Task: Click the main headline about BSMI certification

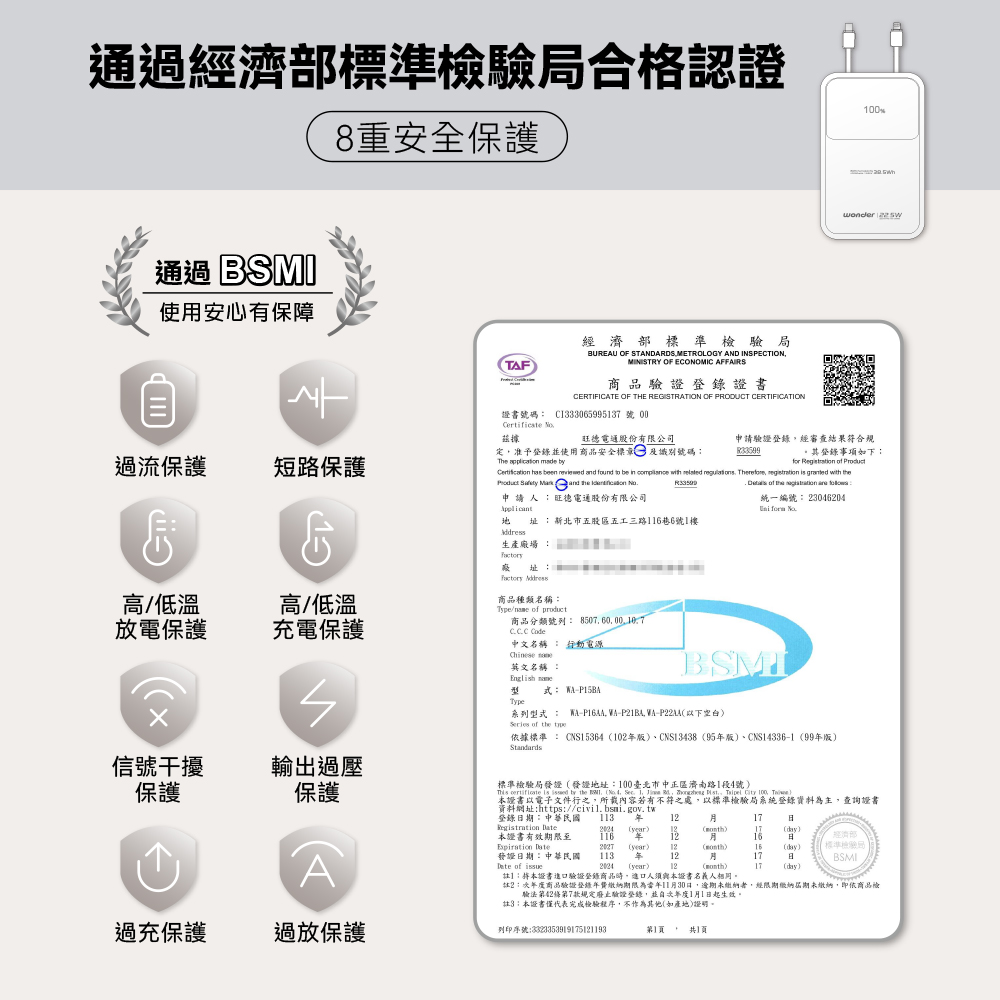Action: (x=436, y=67)
